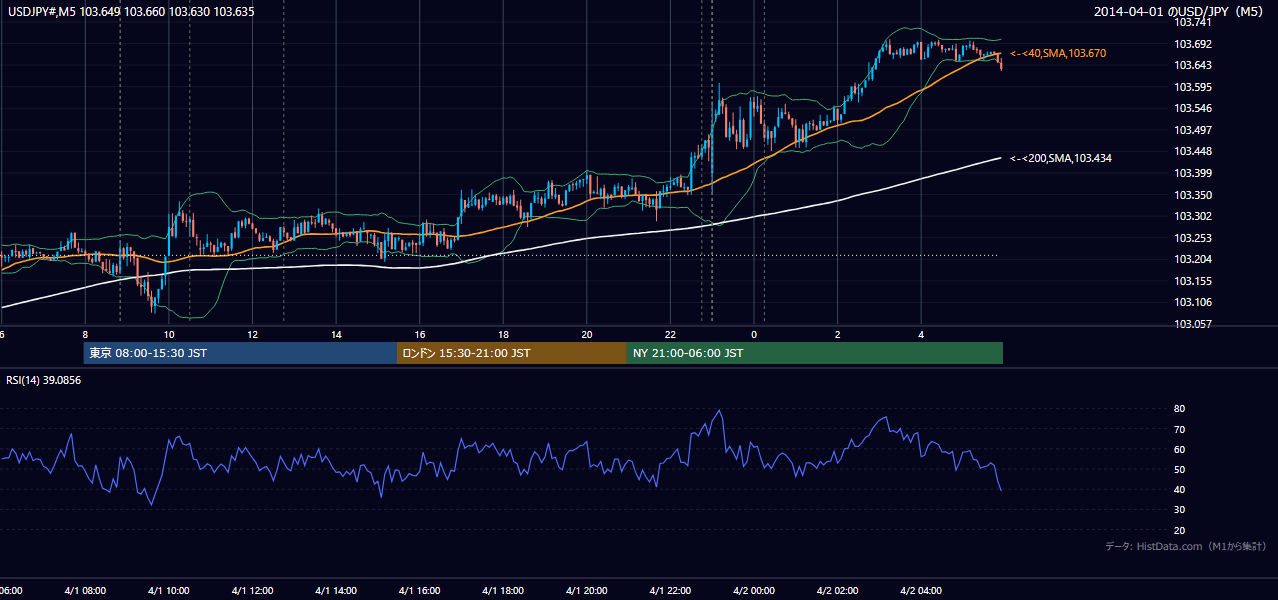Click the RSI scale value 40

(1179, 489)
